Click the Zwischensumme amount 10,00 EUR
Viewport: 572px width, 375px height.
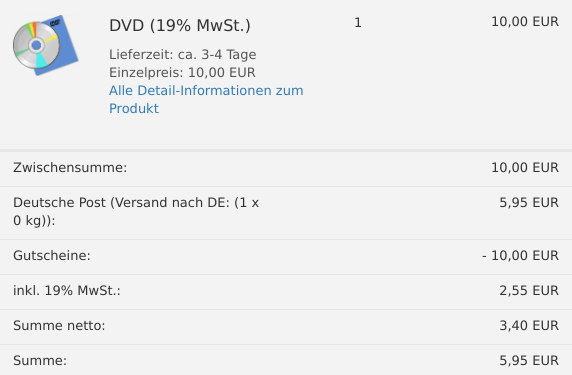point(525,167)
